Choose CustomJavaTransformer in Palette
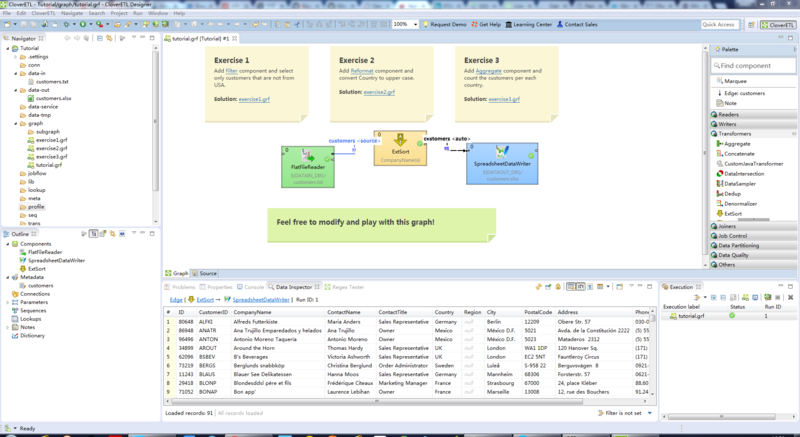 [749, 164]
